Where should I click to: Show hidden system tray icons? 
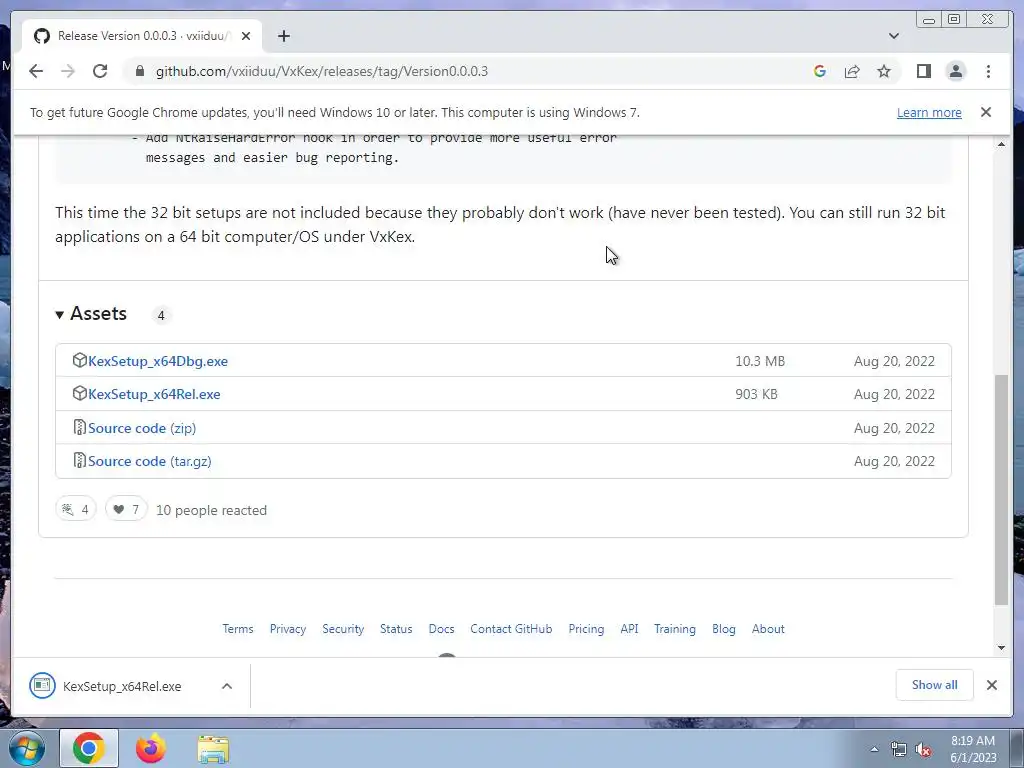874,749
